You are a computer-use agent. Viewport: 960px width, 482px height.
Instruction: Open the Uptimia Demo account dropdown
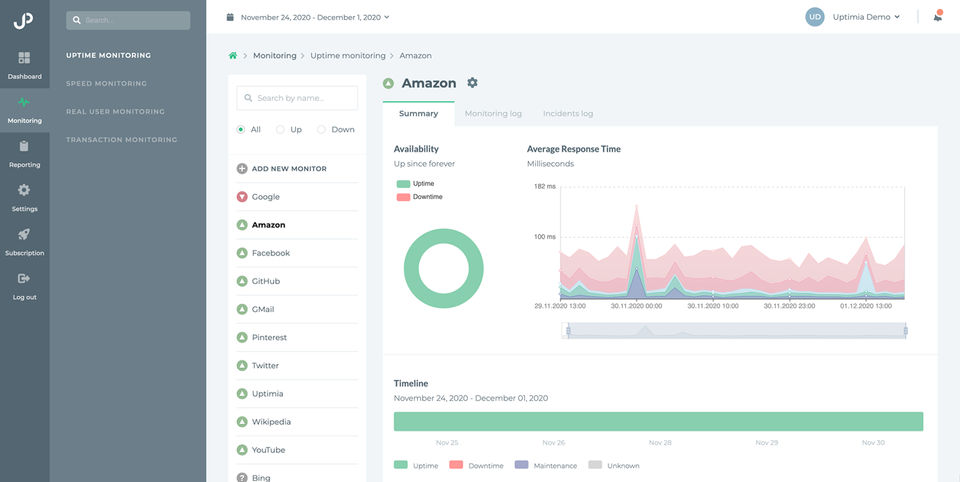(x=866, y=17)
